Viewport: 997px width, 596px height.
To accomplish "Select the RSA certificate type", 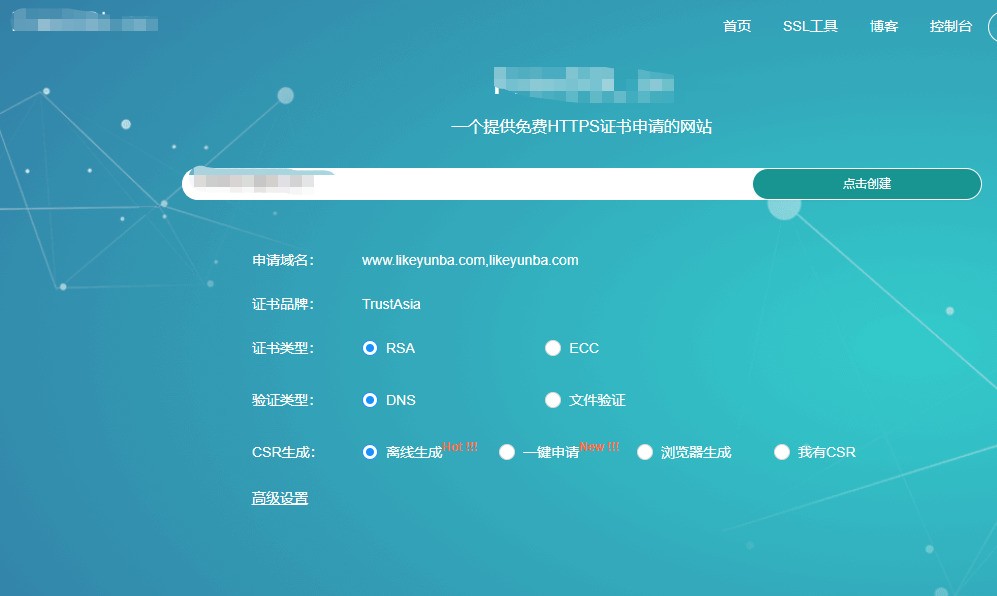I will (x=369, y=348).
